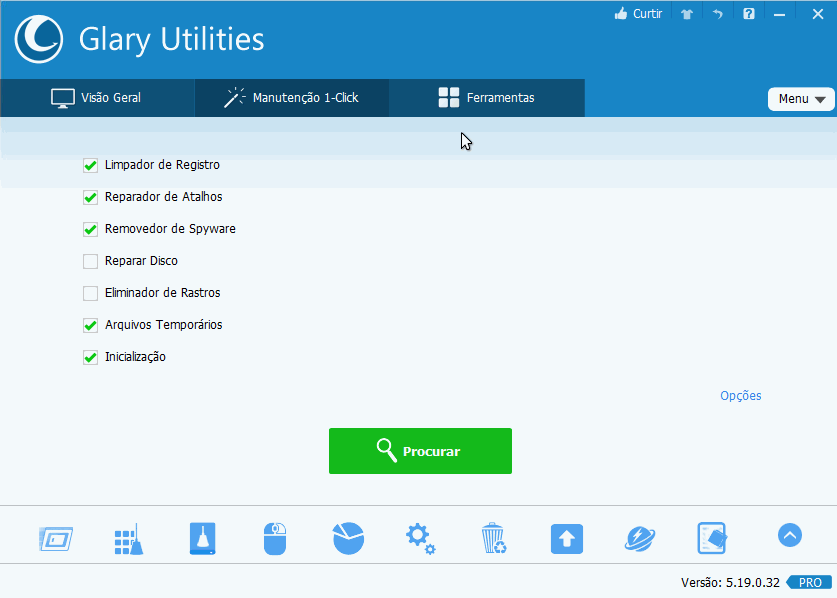This screenshot has width=837, height=598.
Task: Open the tracks eraser icon in dock
Action: (712, 538)
